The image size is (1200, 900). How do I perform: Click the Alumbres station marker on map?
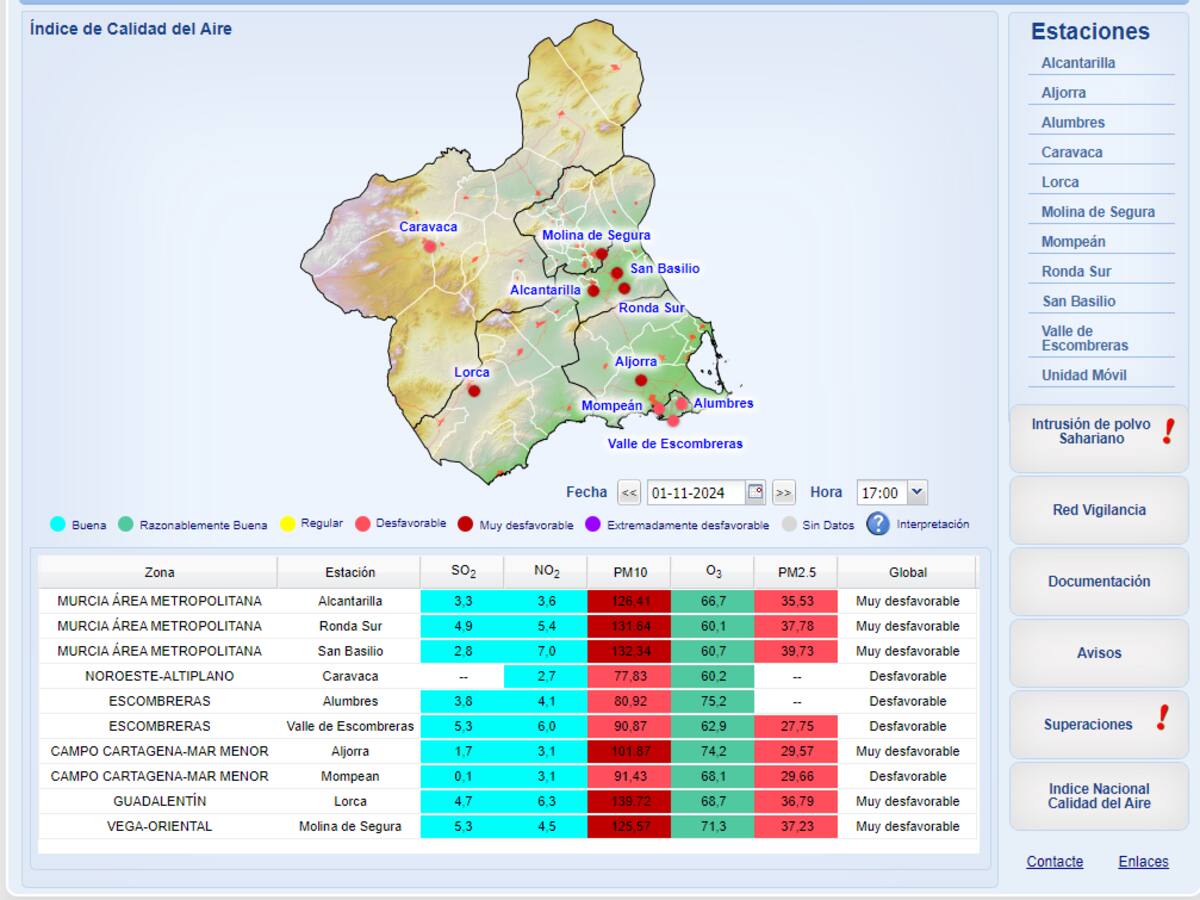(x=682, y=404)
